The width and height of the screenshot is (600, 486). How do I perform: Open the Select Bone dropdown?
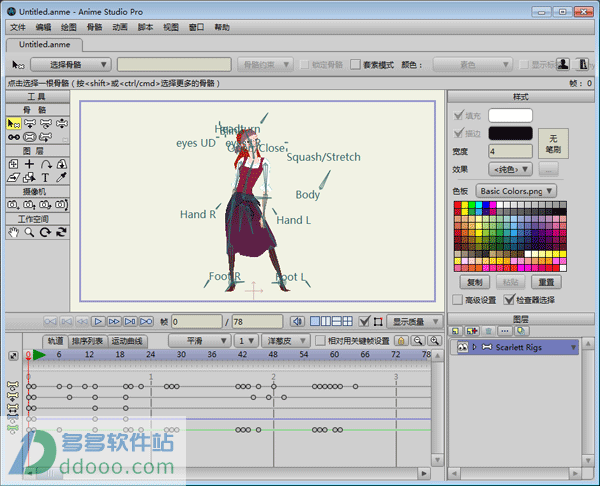click(x=71, y=64)
